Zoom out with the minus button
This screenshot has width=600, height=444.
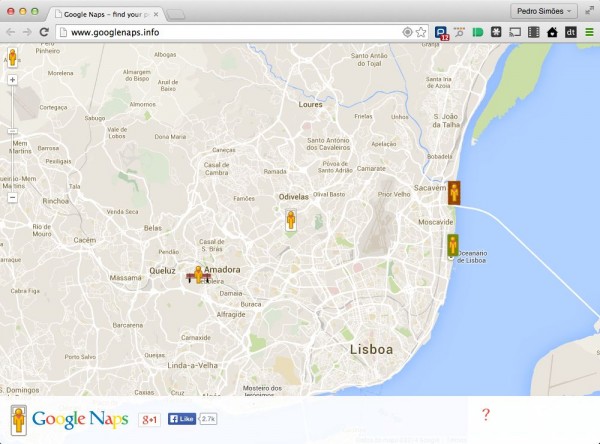[13, 198]
